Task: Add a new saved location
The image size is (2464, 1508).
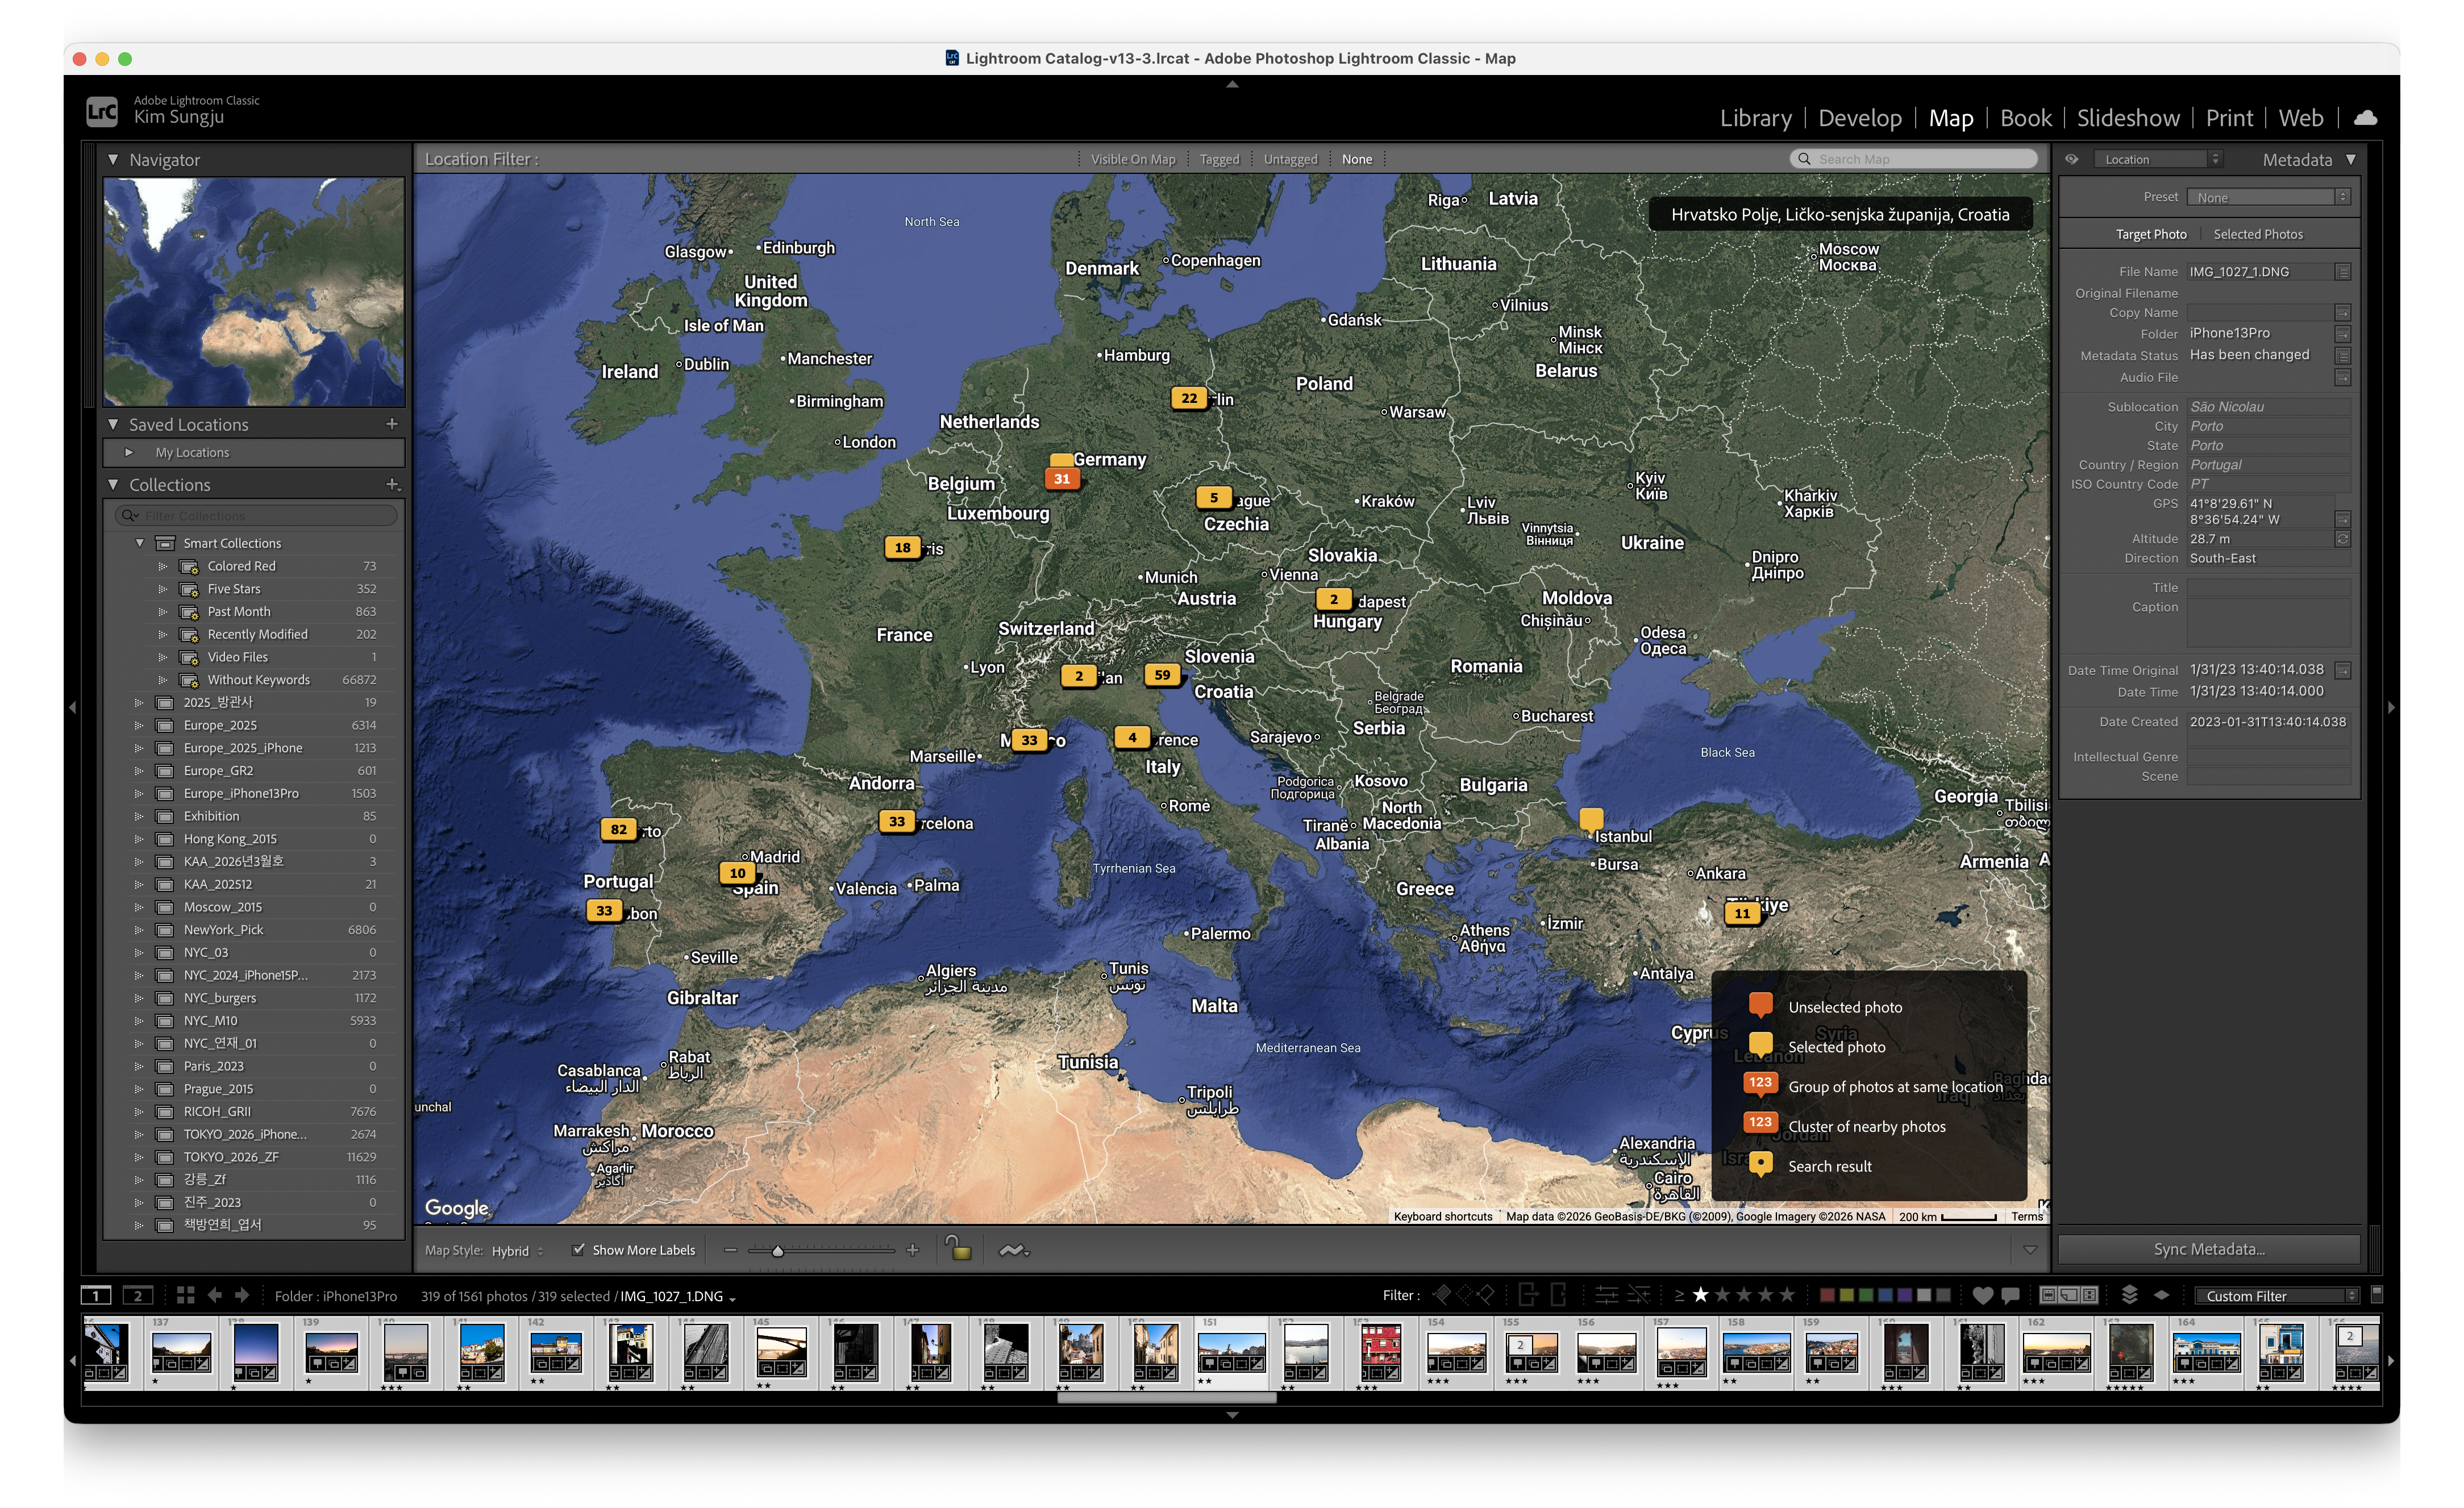Action: coord(392,424)
